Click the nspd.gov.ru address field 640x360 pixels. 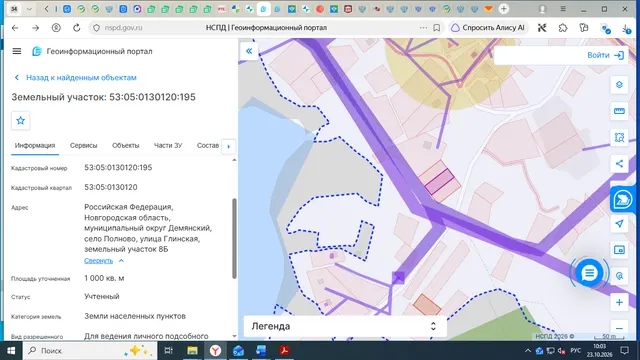coord(123,28)
